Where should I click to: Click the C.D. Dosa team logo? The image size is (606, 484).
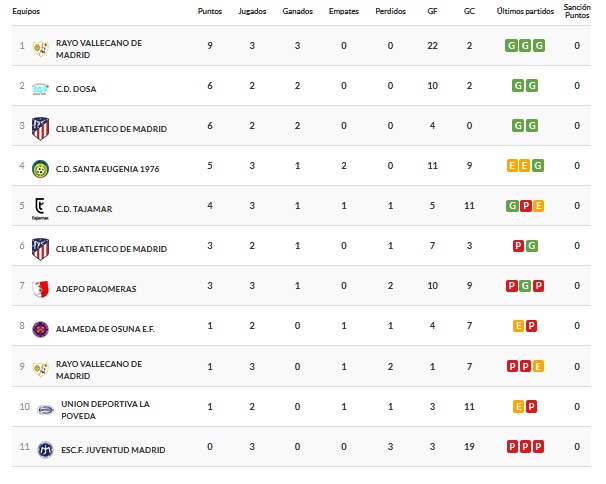pyautogui.click(x=41, y=89)
